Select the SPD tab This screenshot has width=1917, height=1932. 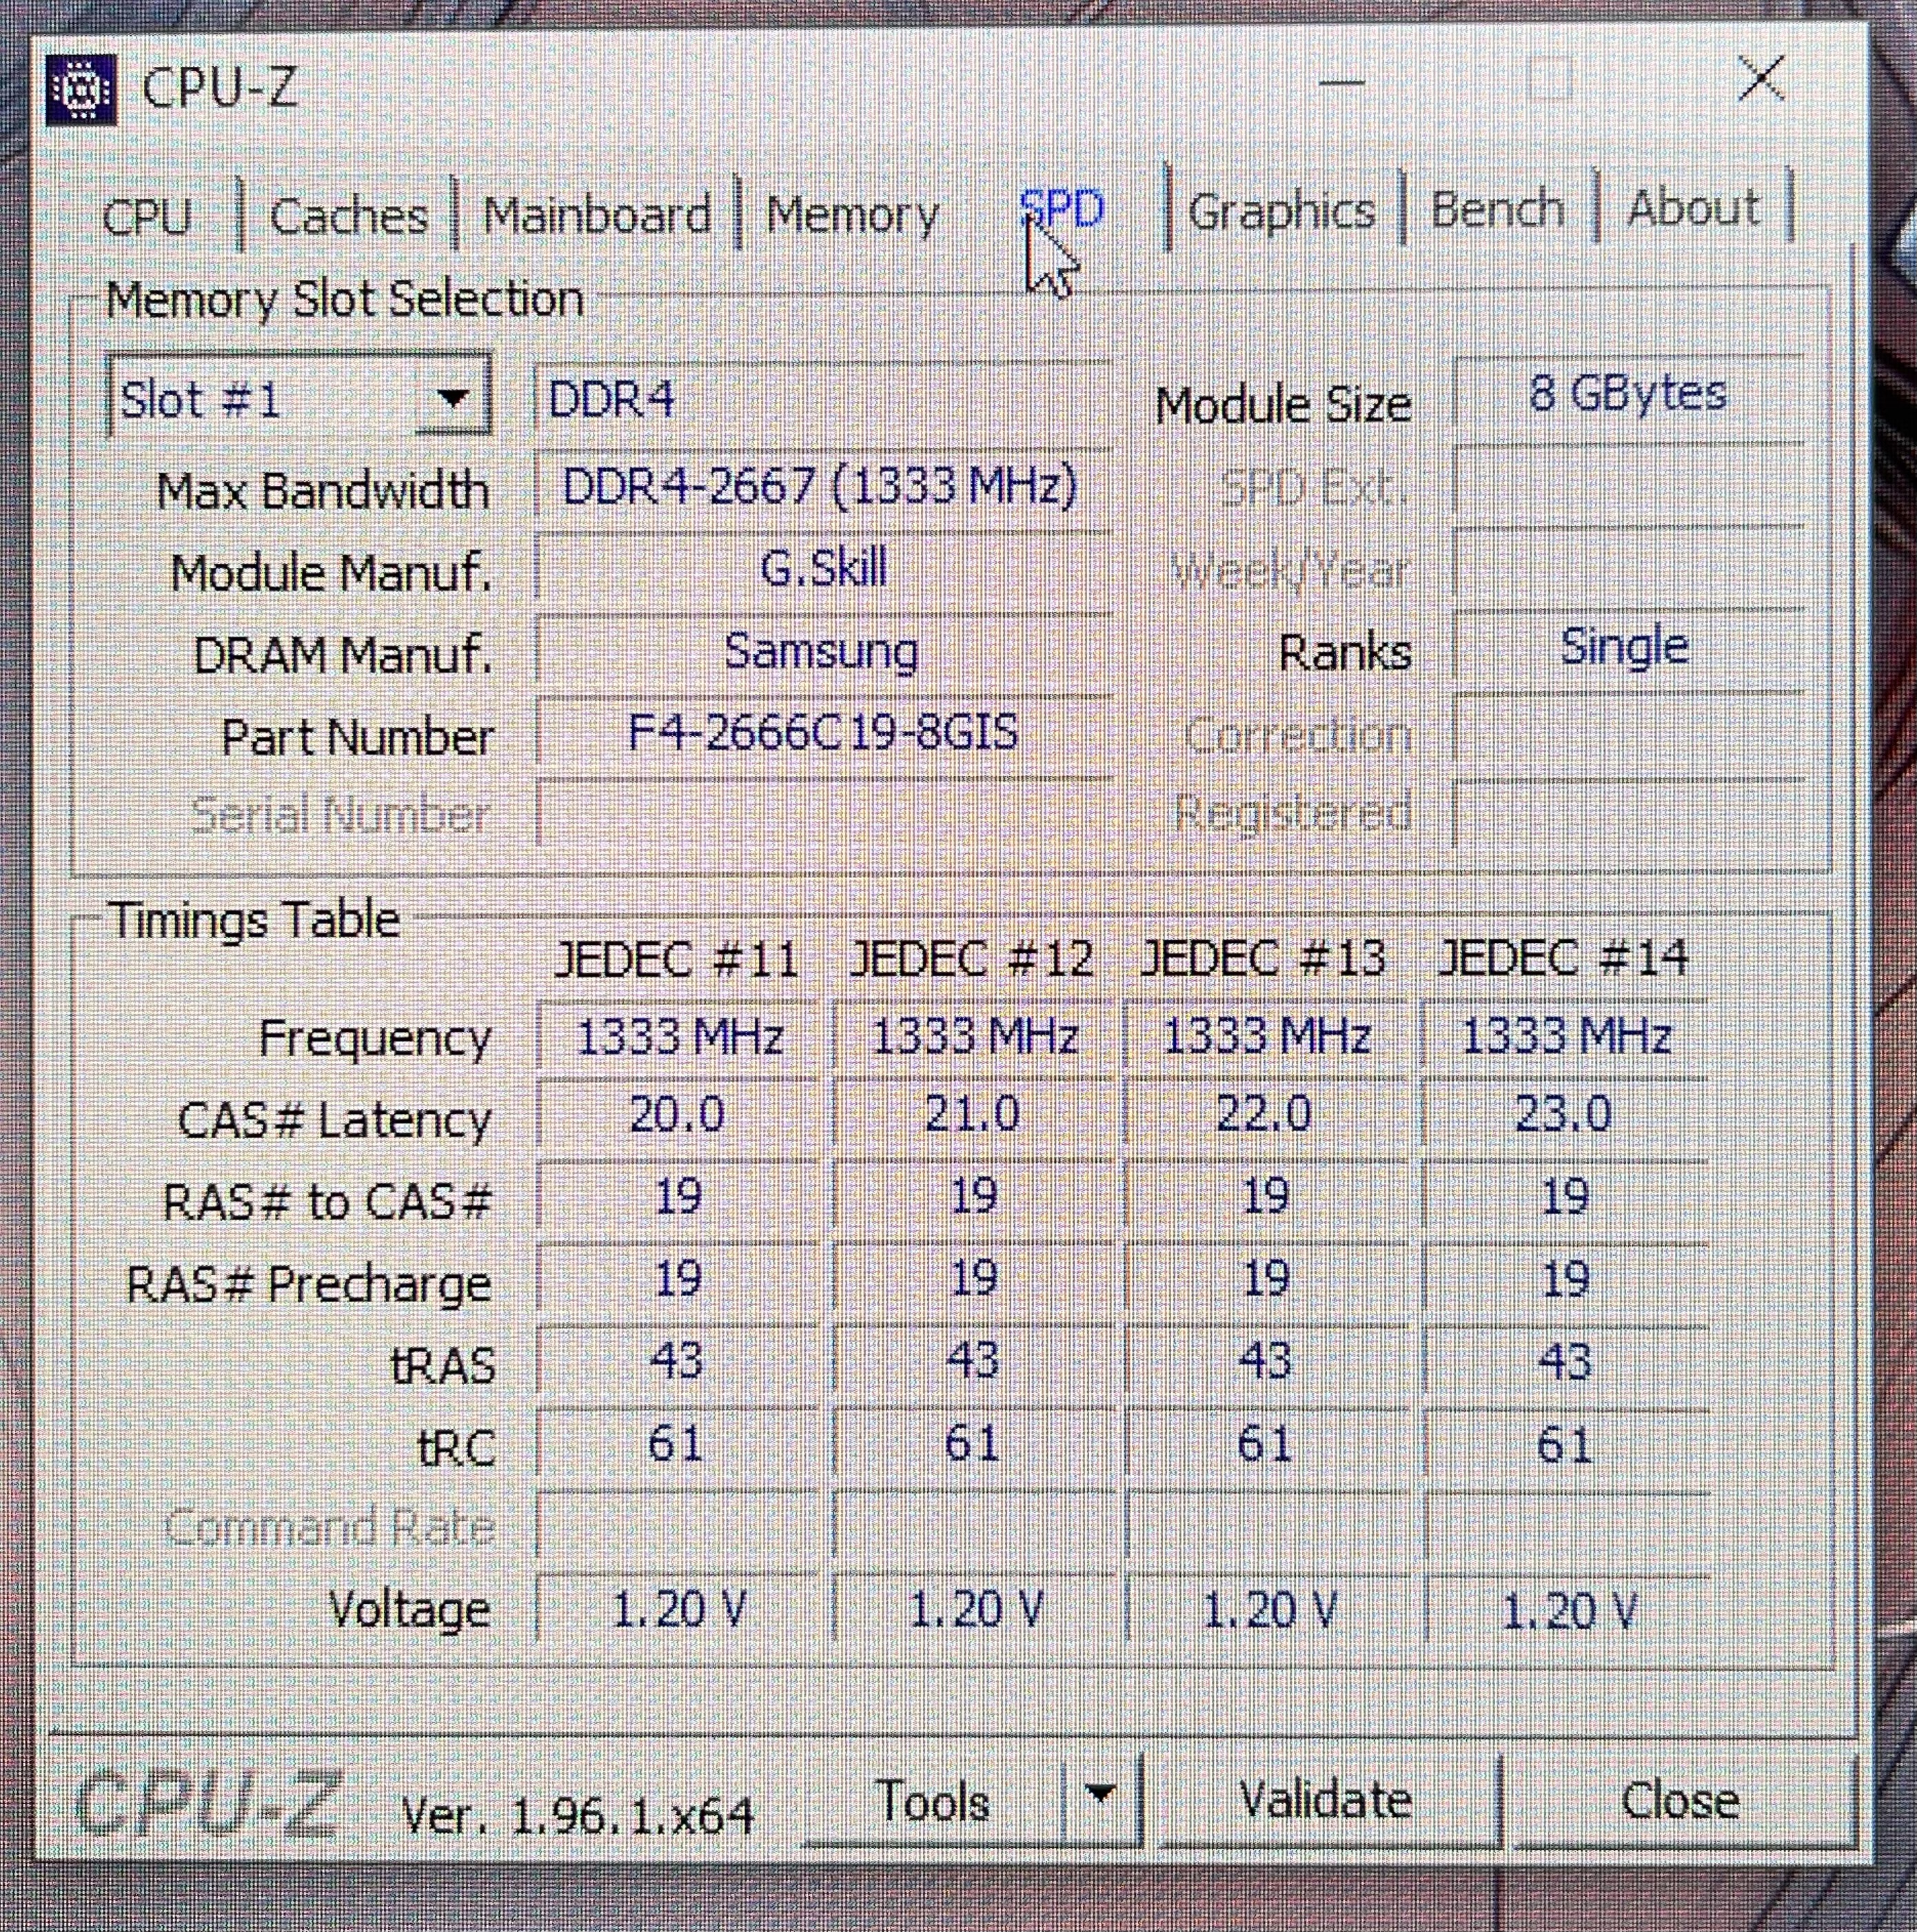pos(1061,210)
